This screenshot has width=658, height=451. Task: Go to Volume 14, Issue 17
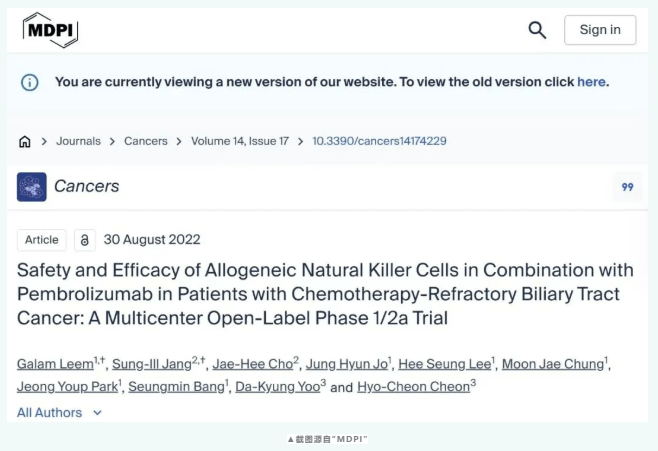point(240,141)
